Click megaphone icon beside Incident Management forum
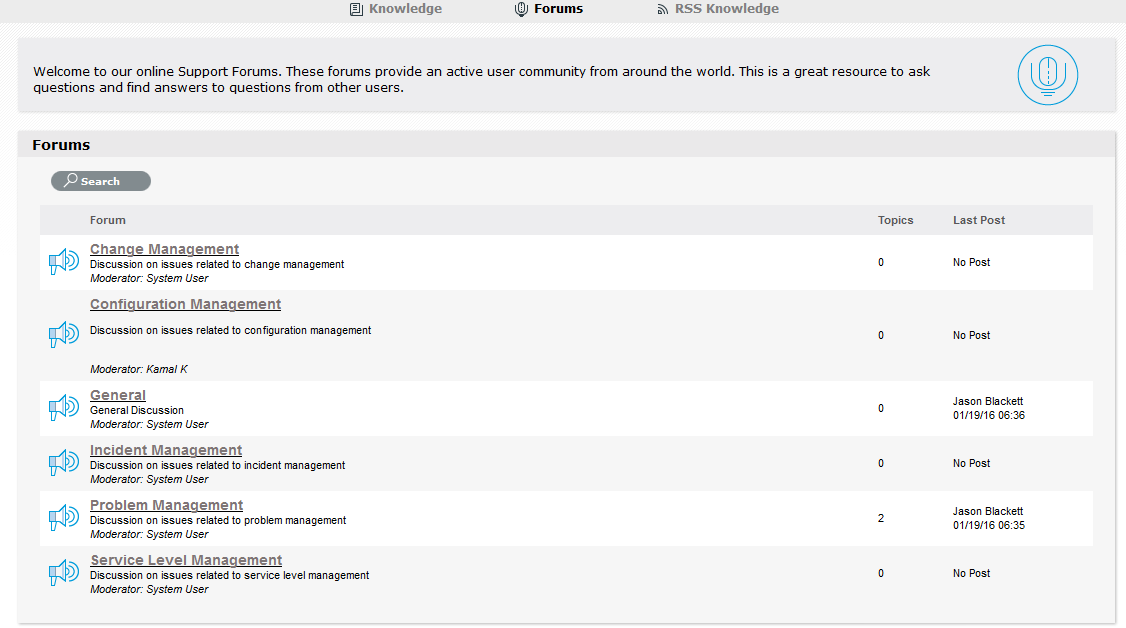Viewport: 1126px width, 628px height. 64,463
